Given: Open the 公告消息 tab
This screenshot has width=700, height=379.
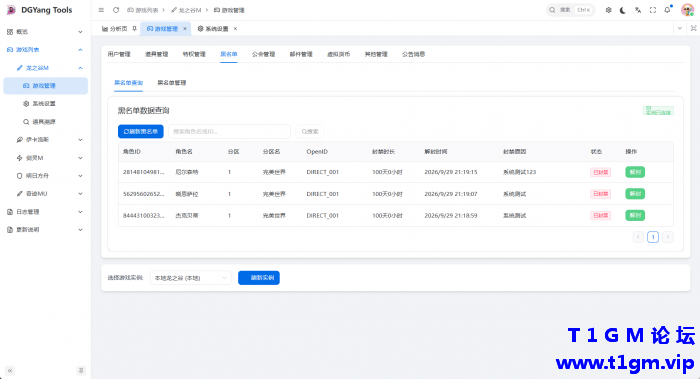Looking at the screenshot, I should (x=413, y=54).
